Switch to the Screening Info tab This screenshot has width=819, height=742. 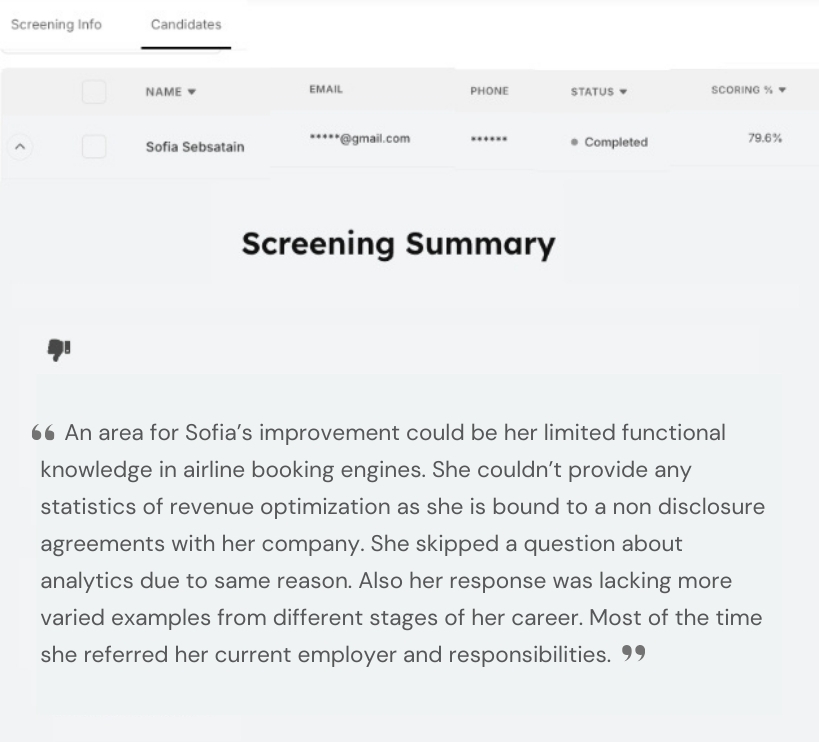[56, 25]
